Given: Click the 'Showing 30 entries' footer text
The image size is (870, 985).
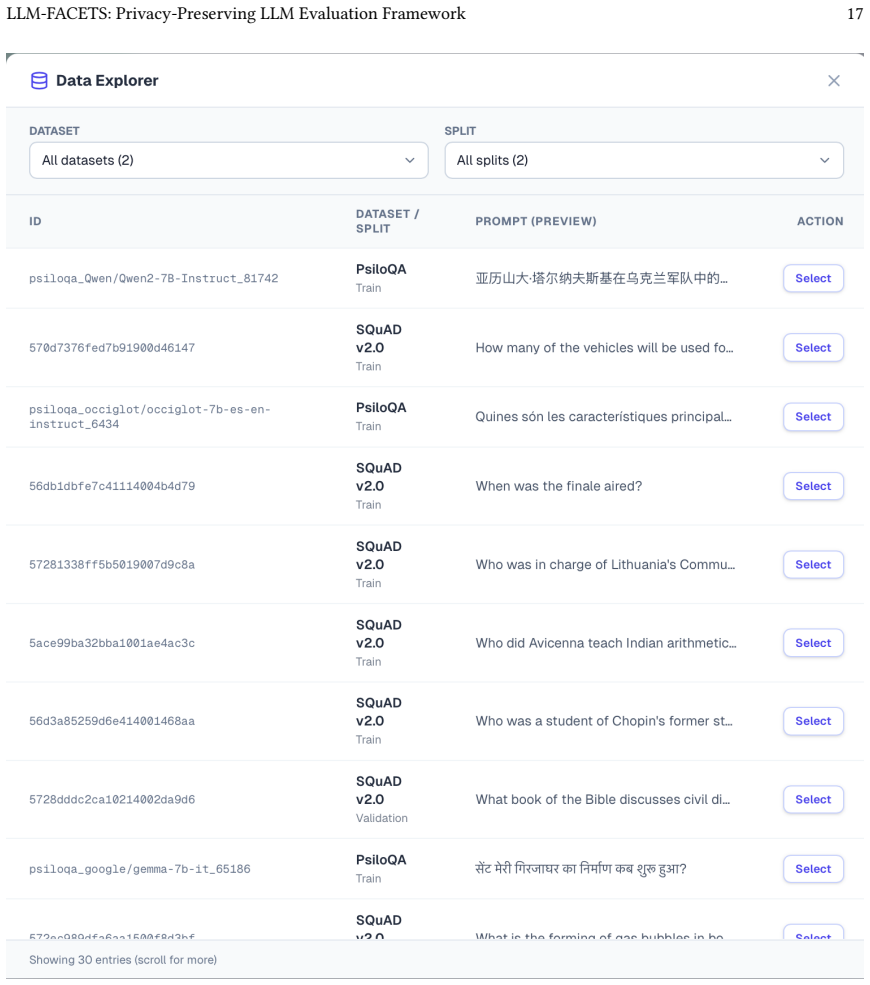Looking at the screenshot, I should tap(122, 960).
